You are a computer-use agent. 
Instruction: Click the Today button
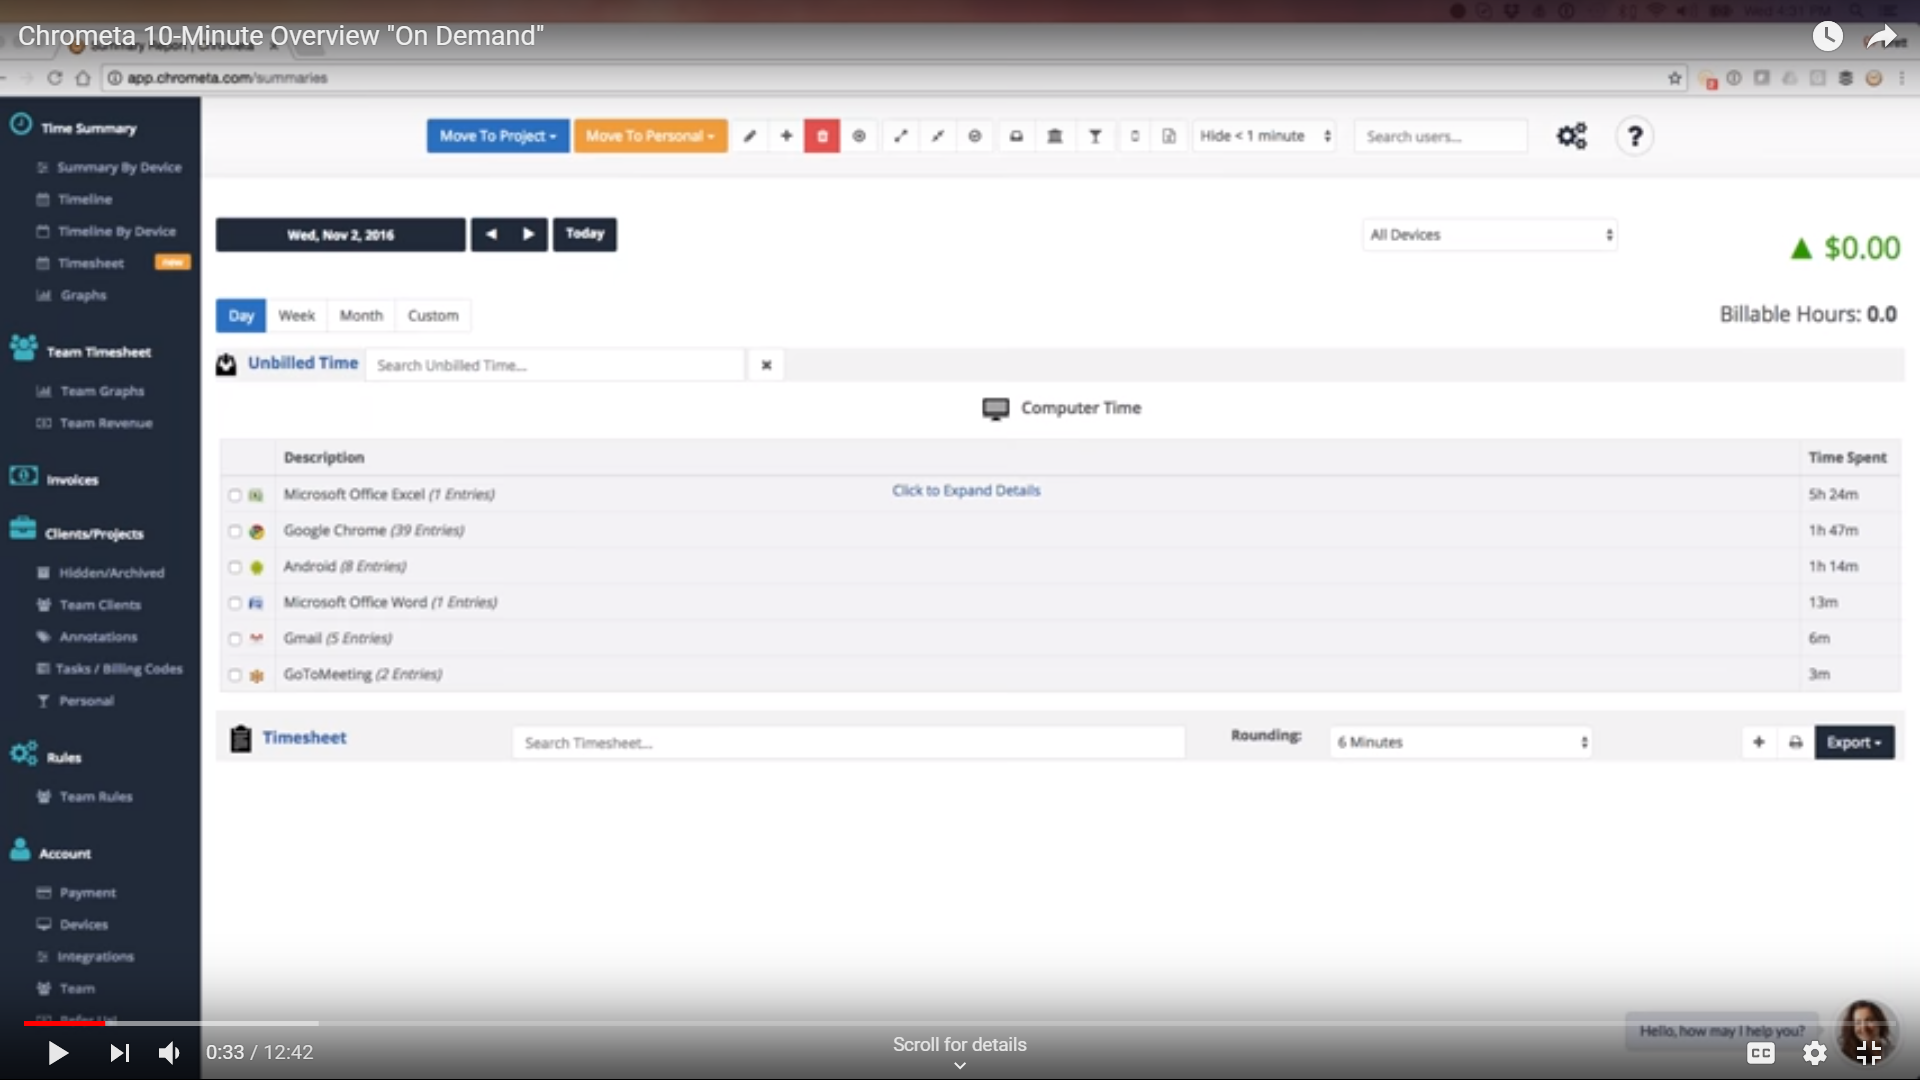[584, 234]
